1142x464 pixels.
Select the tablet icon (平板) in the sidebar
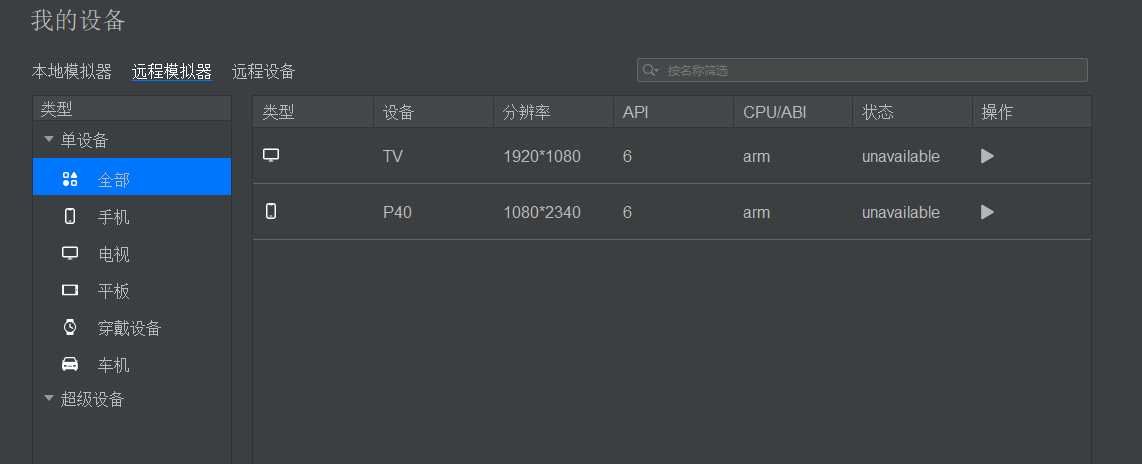(x=70, y=291)
